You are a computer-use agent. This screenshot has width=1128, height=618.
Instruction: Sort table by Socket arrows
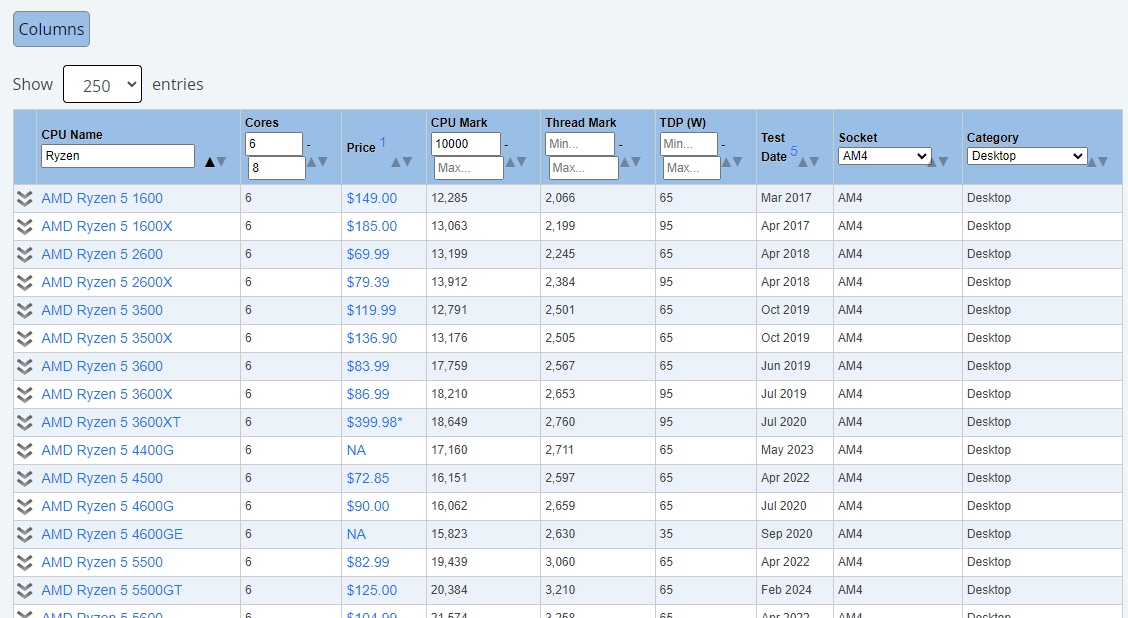click(937, 162)
